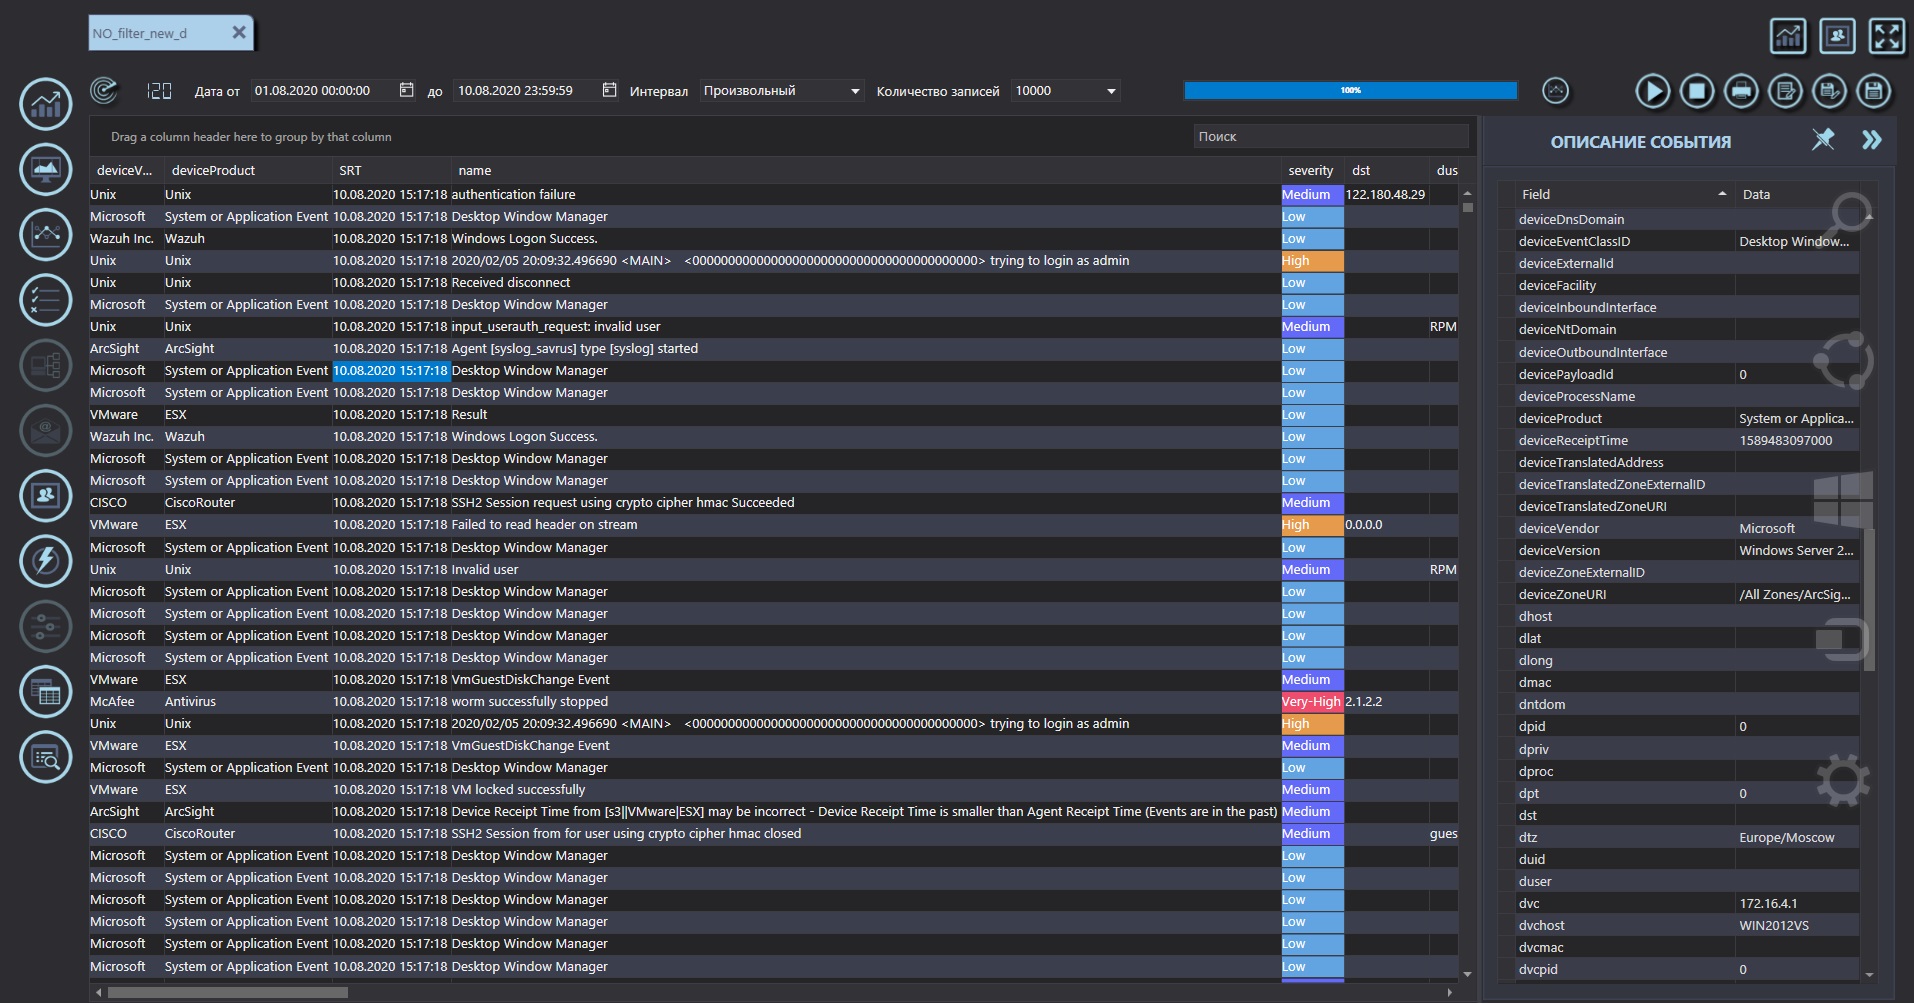The image size is (1914, 1004).
Task: Click the radar refresh icon before date filter
Action: tap(104, 91)
